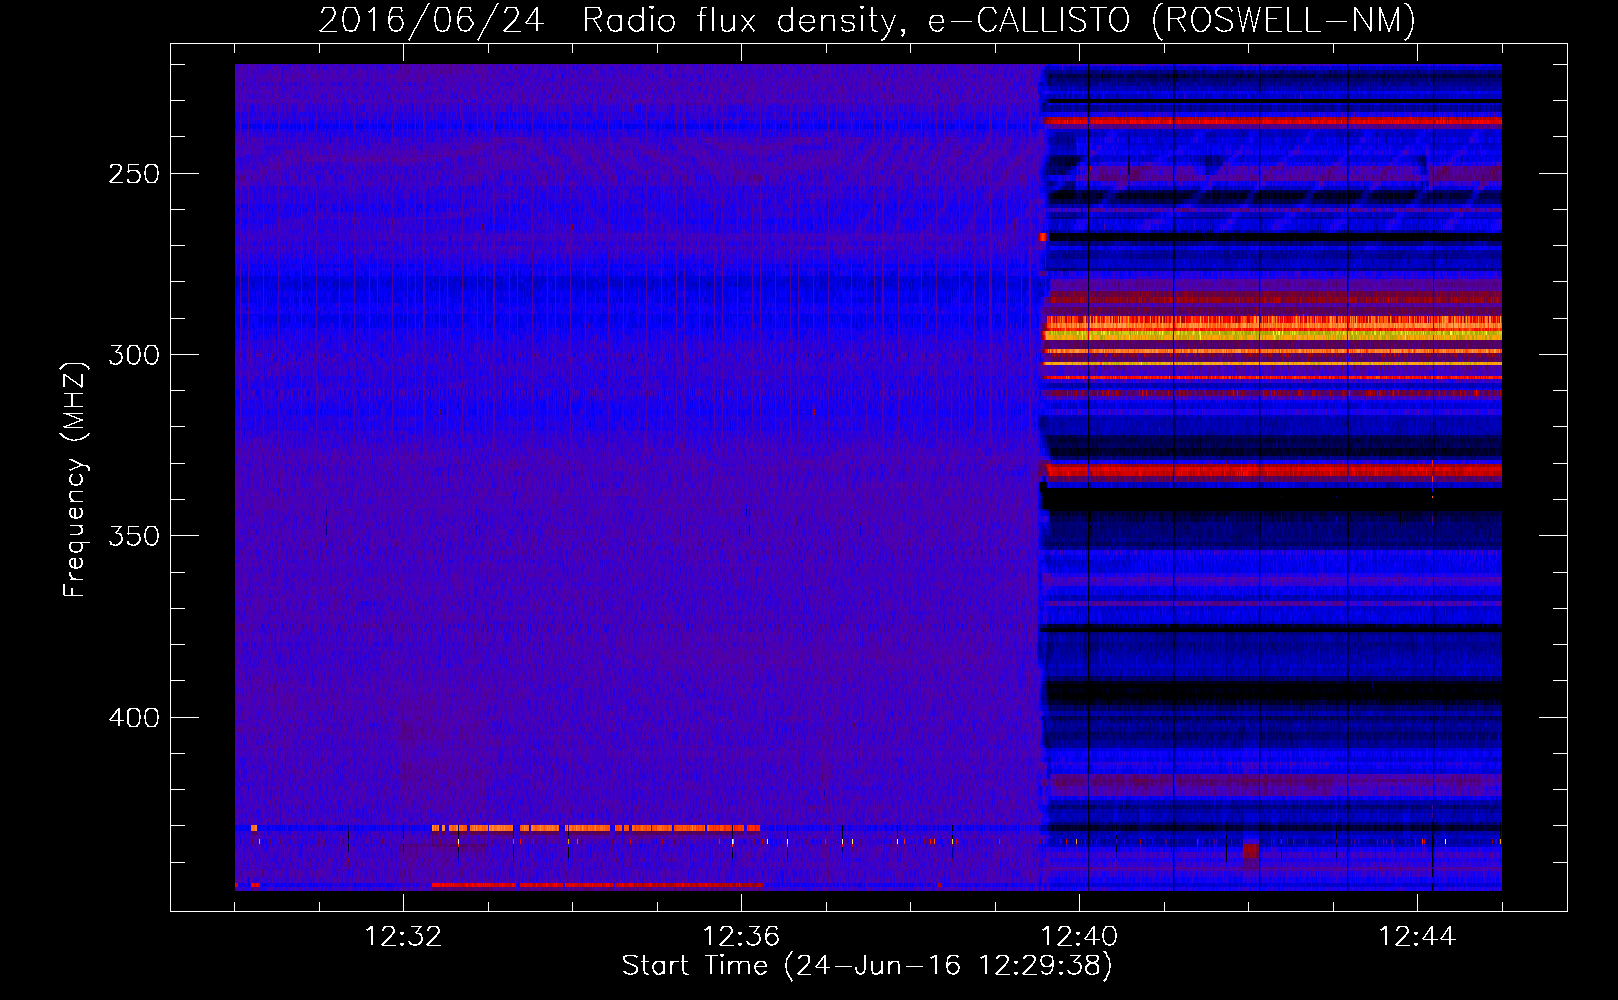
Task: Click the 400 frequency tick label
Action: 134,718
